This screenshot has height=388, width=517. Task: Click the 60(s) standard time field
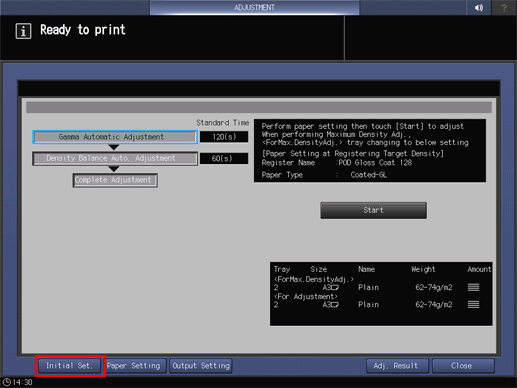224,158
